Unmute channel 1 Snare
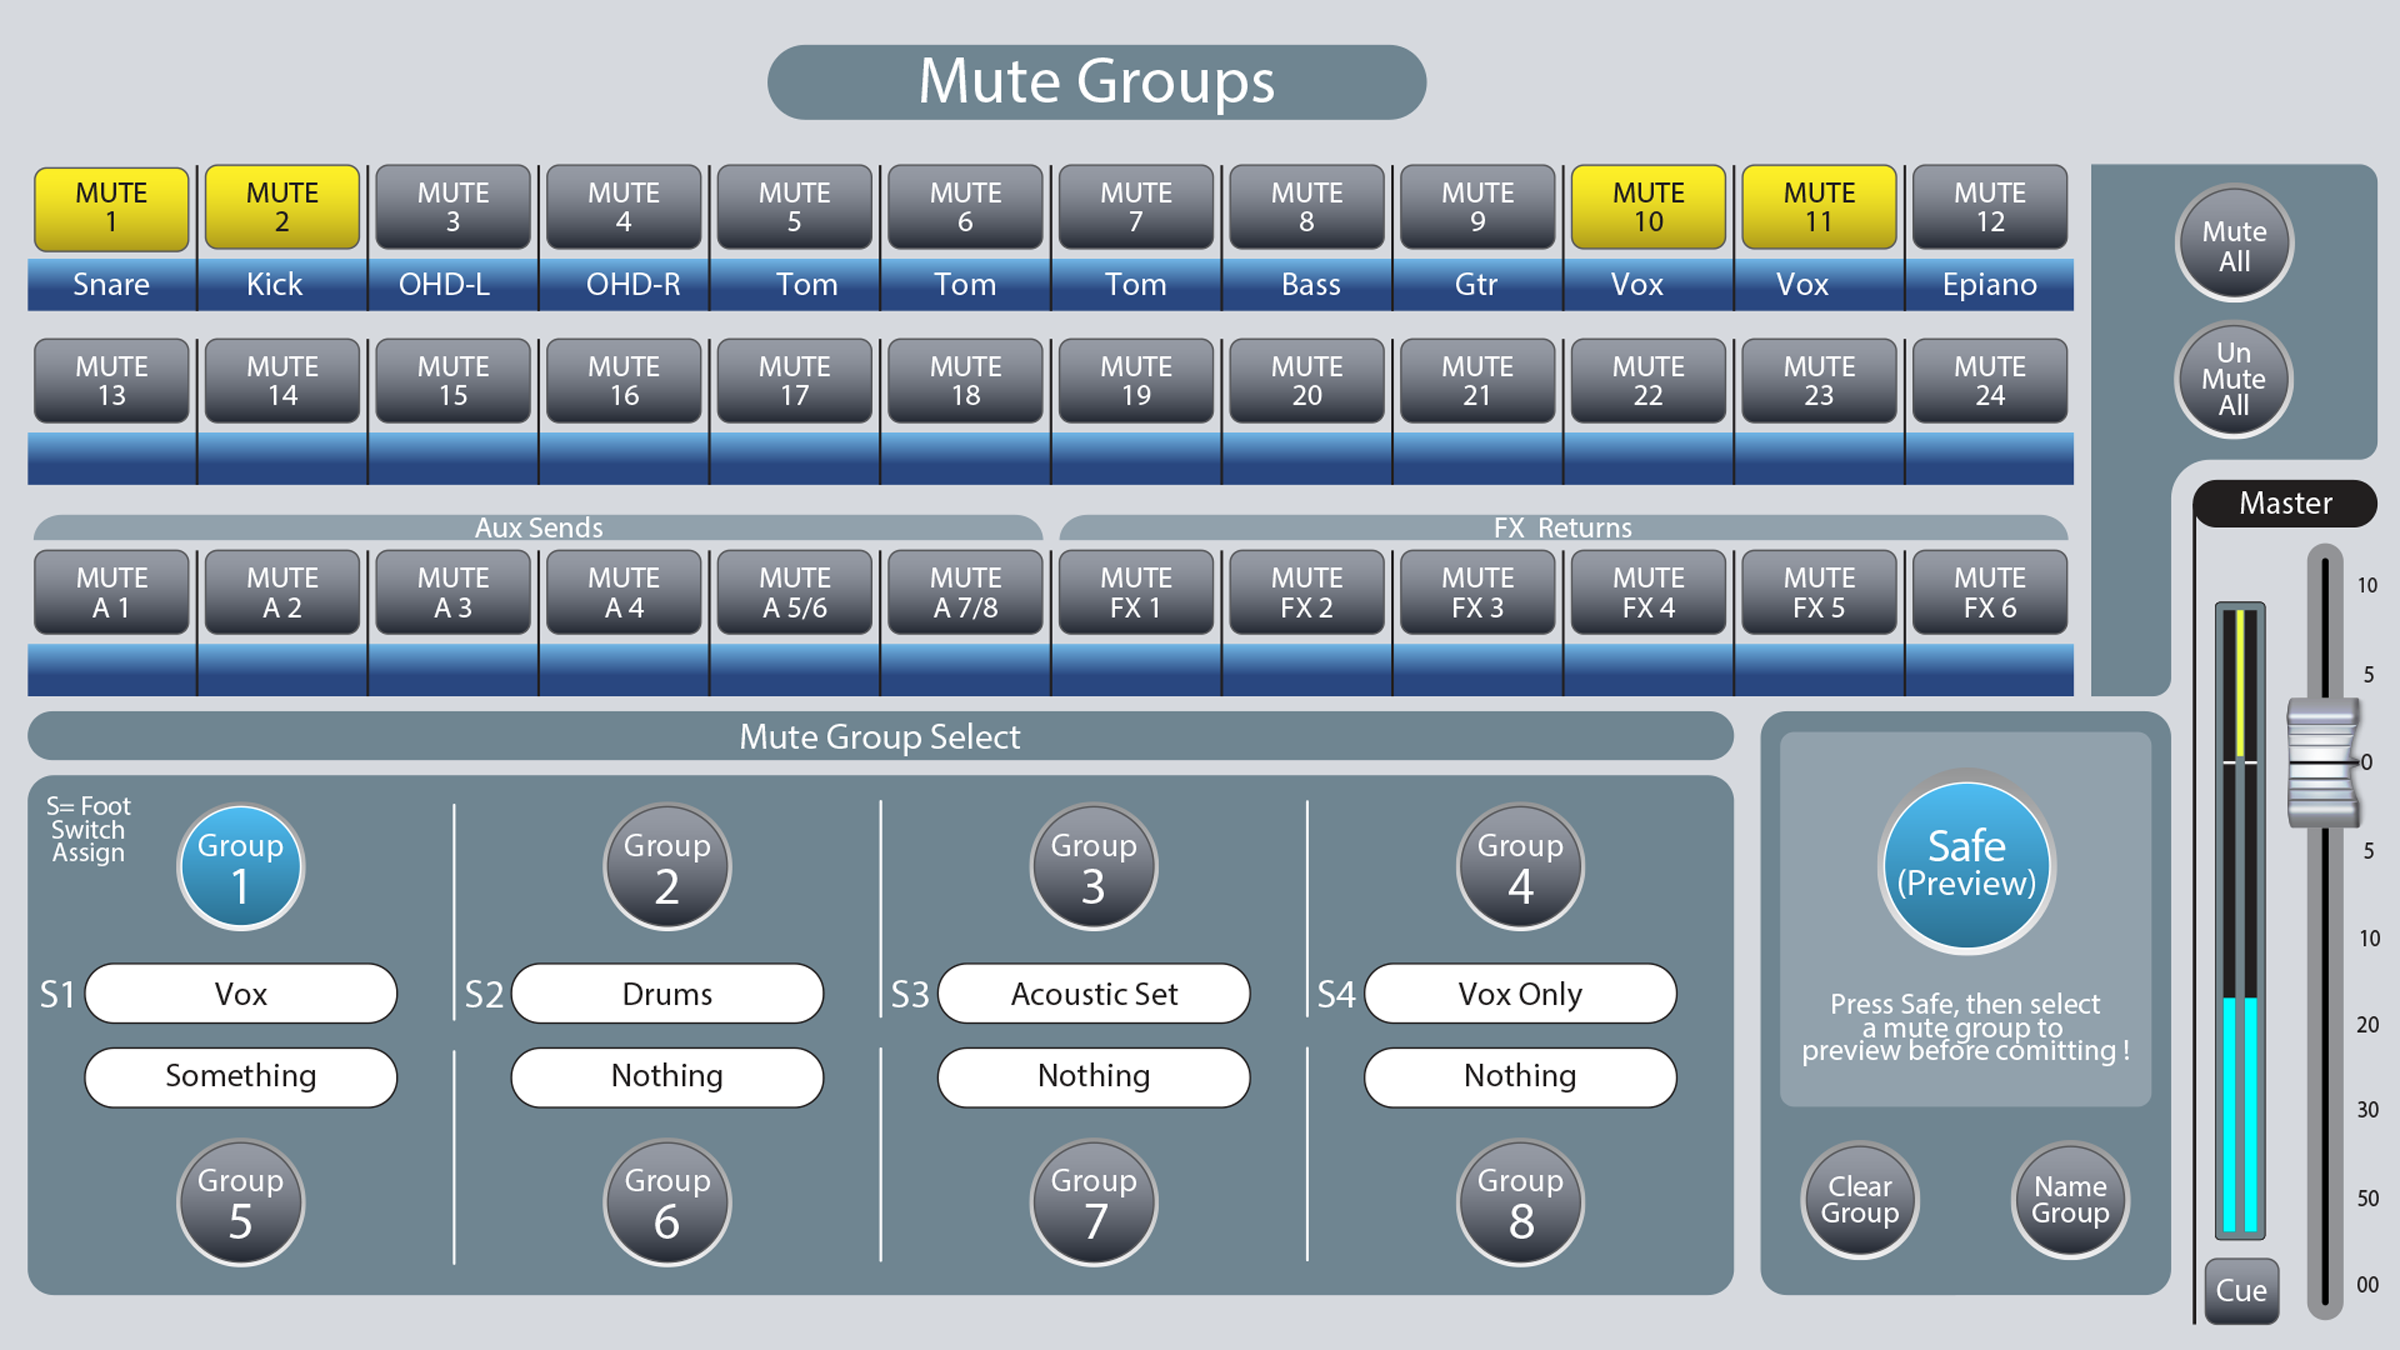 [x=112, y=208]
